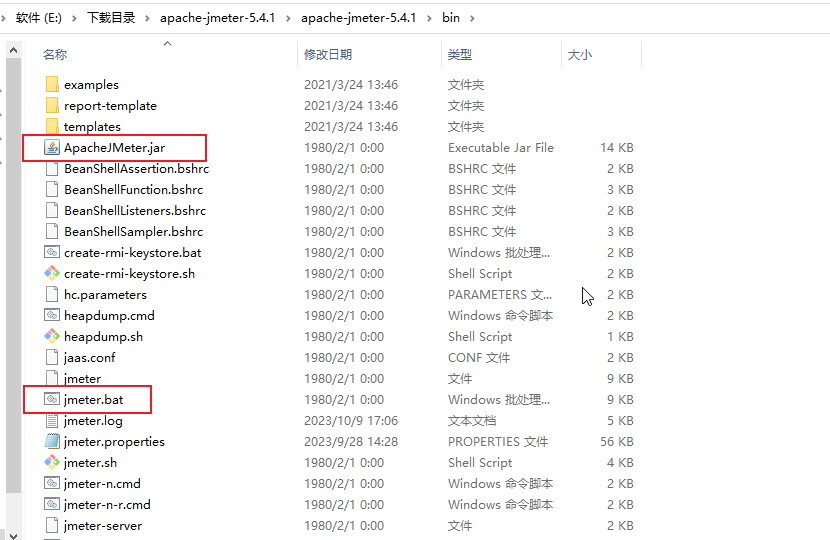
Task: Select the jmeter-server file name
Action: click(103, 526)
